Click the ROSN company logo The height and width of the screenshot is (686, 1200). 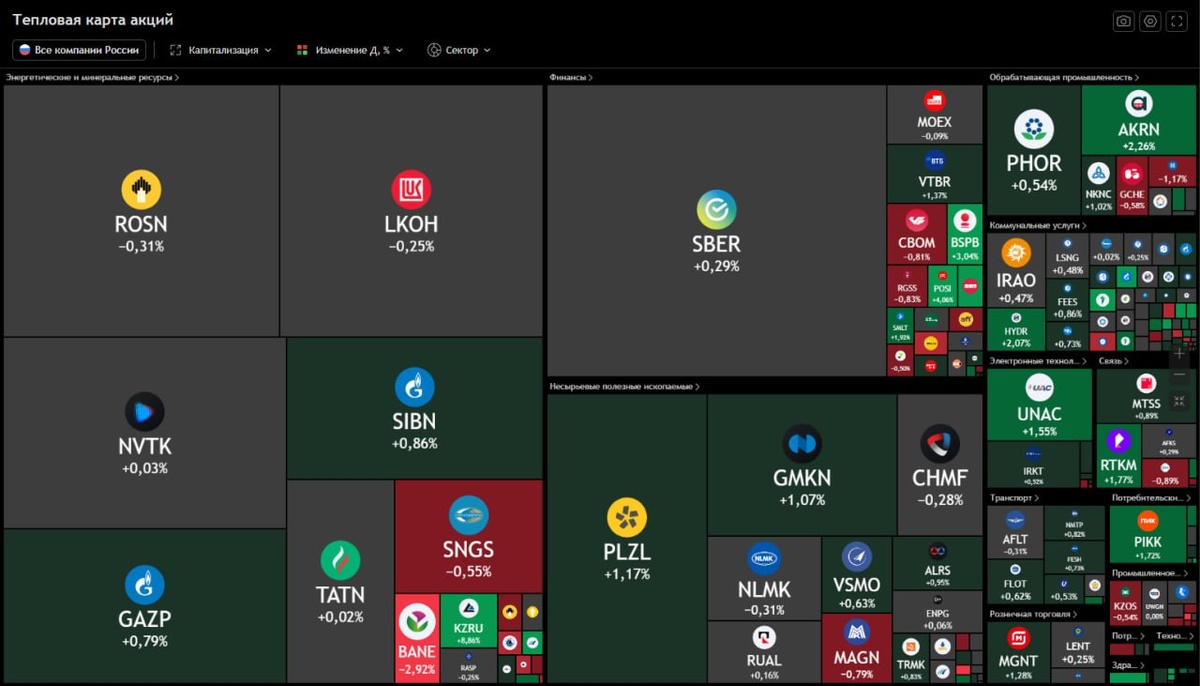pos(141,190)
